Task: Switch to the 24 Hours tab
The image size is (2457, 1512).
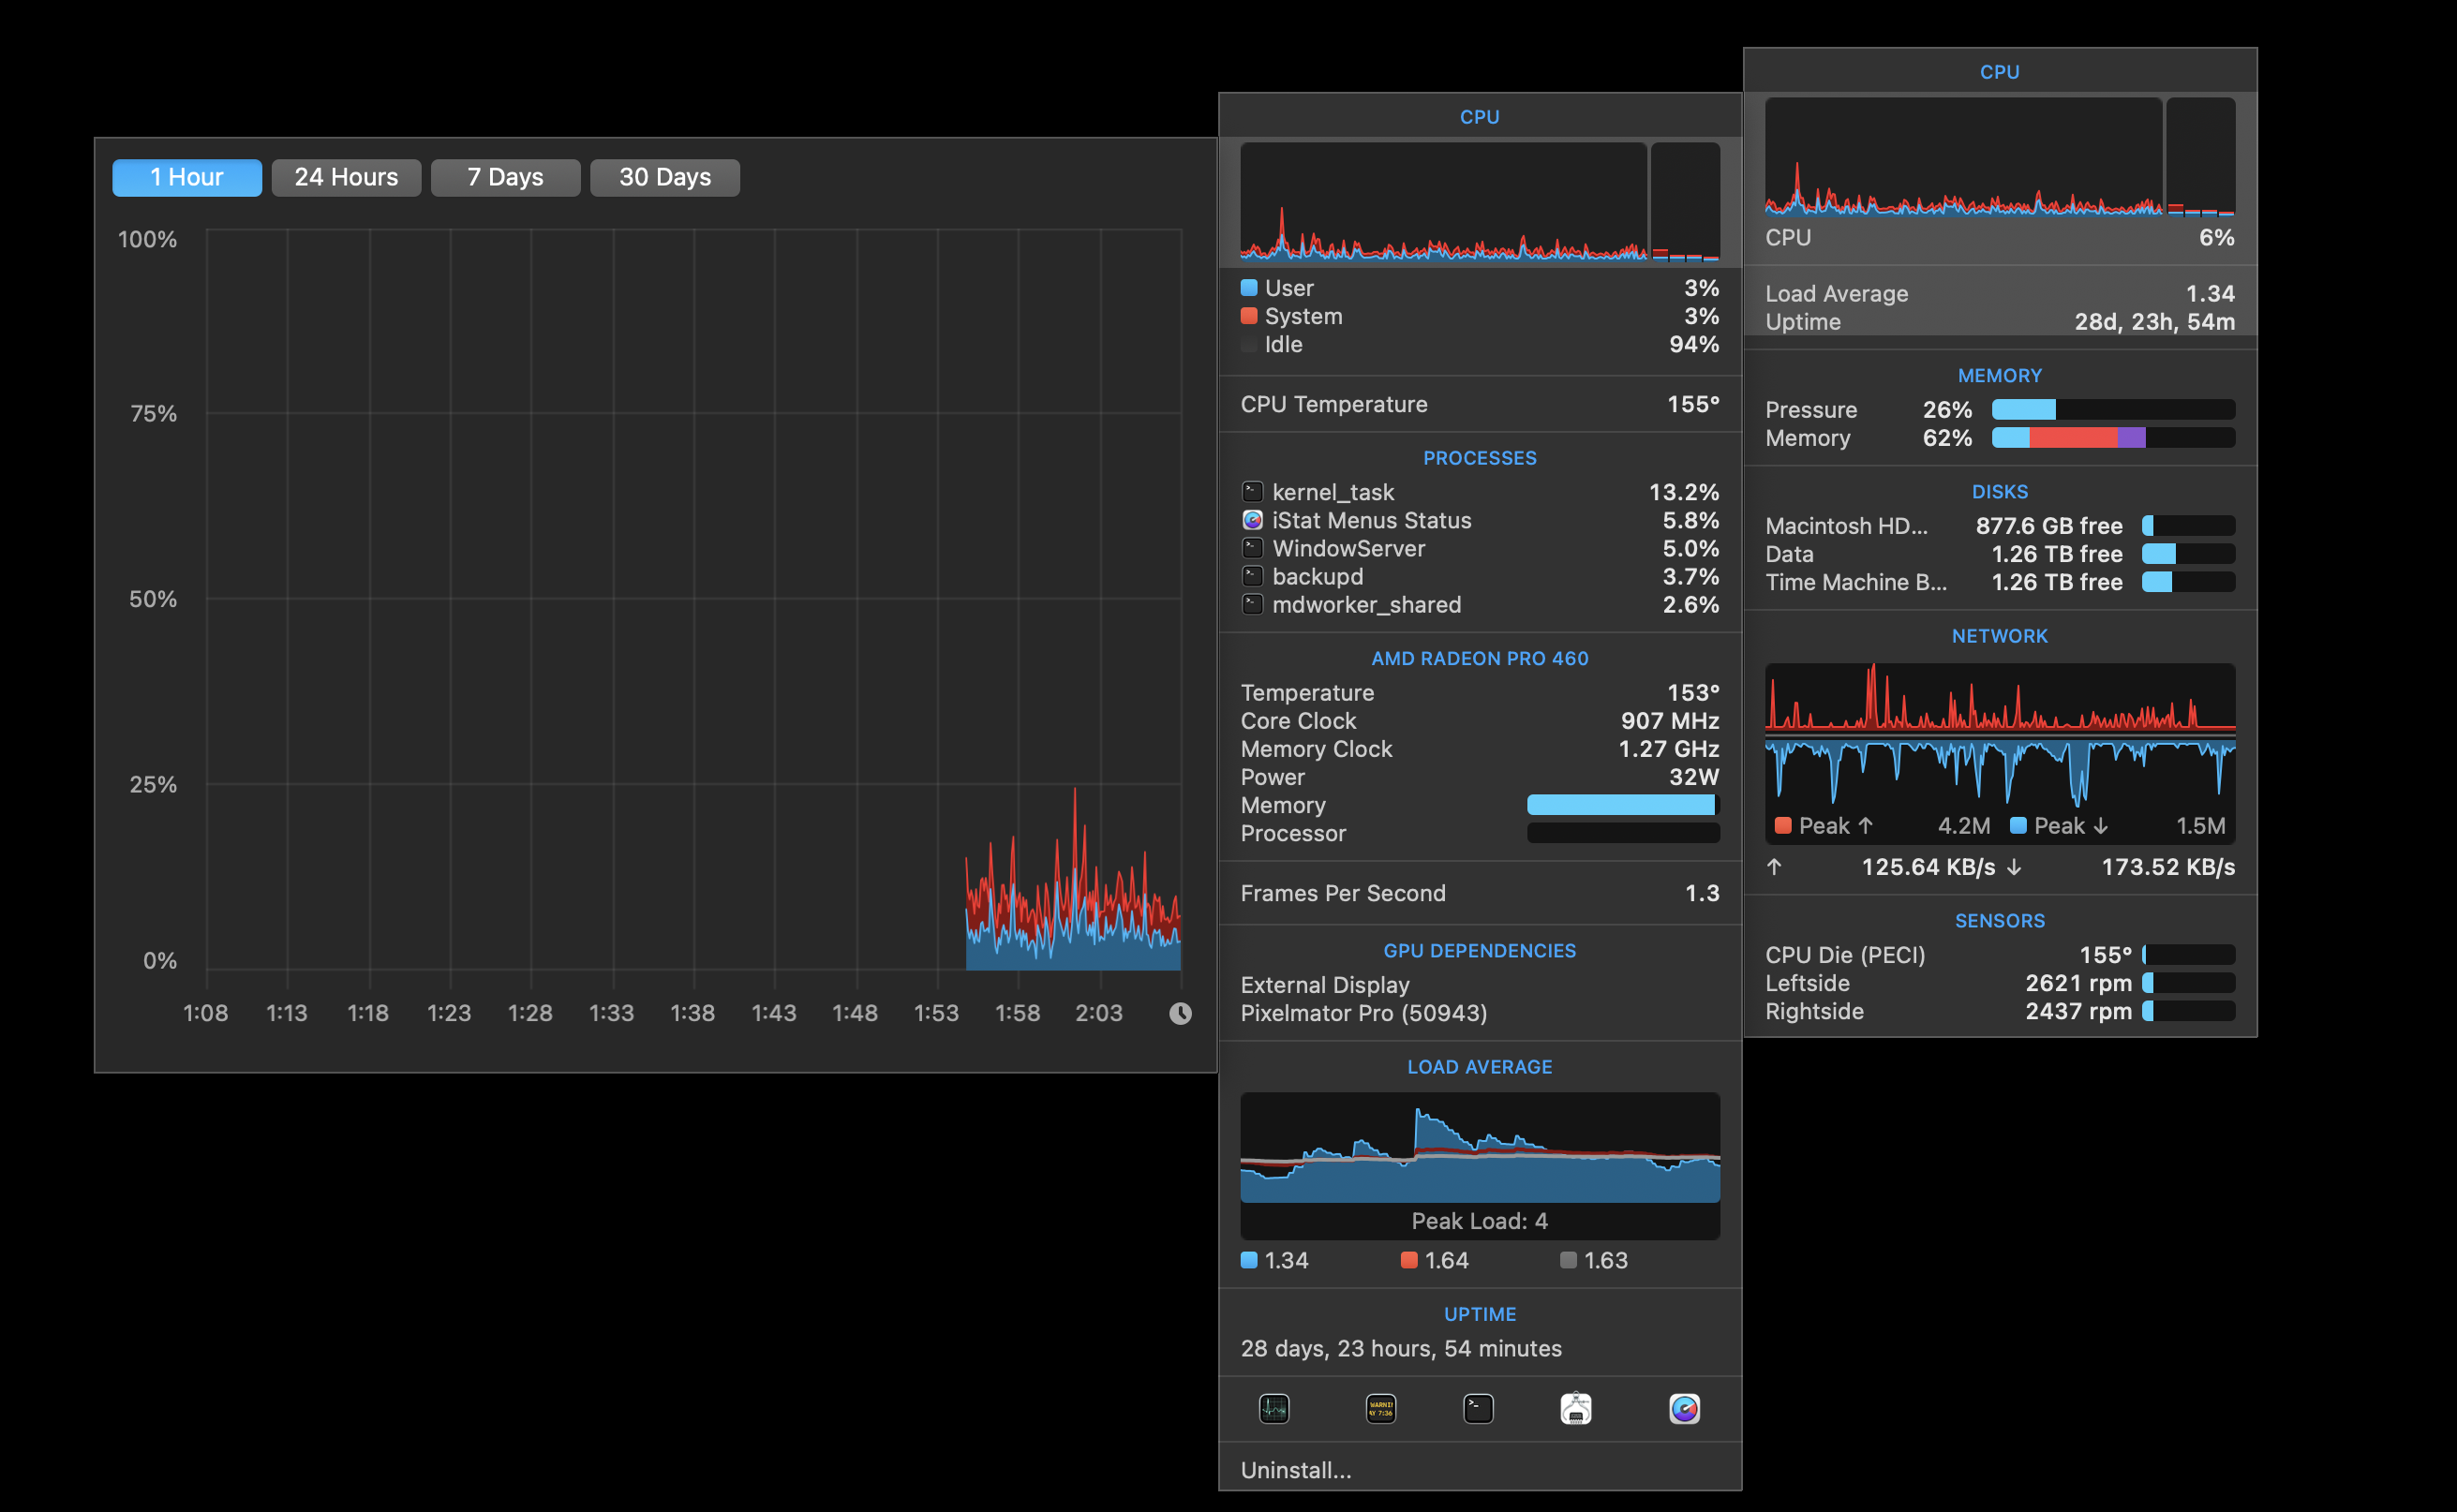Action: (x=346, y=177)
